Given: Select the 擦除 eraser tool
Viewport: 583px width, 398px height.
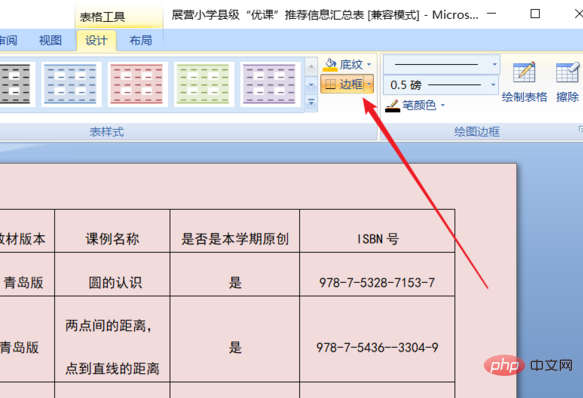Looking at the screenshot, I should [567, 82].
